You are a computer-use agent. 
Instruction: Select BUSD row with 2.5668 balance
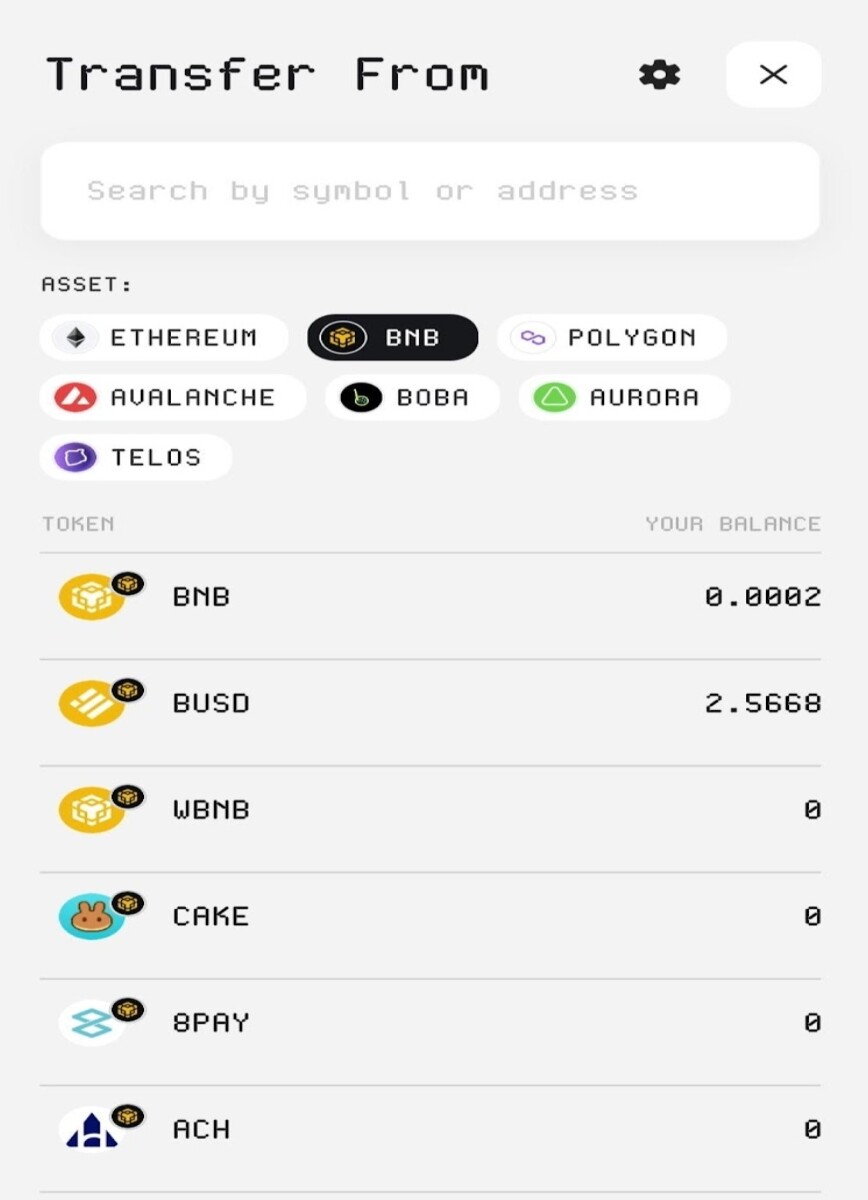click(x=430, y=713)
